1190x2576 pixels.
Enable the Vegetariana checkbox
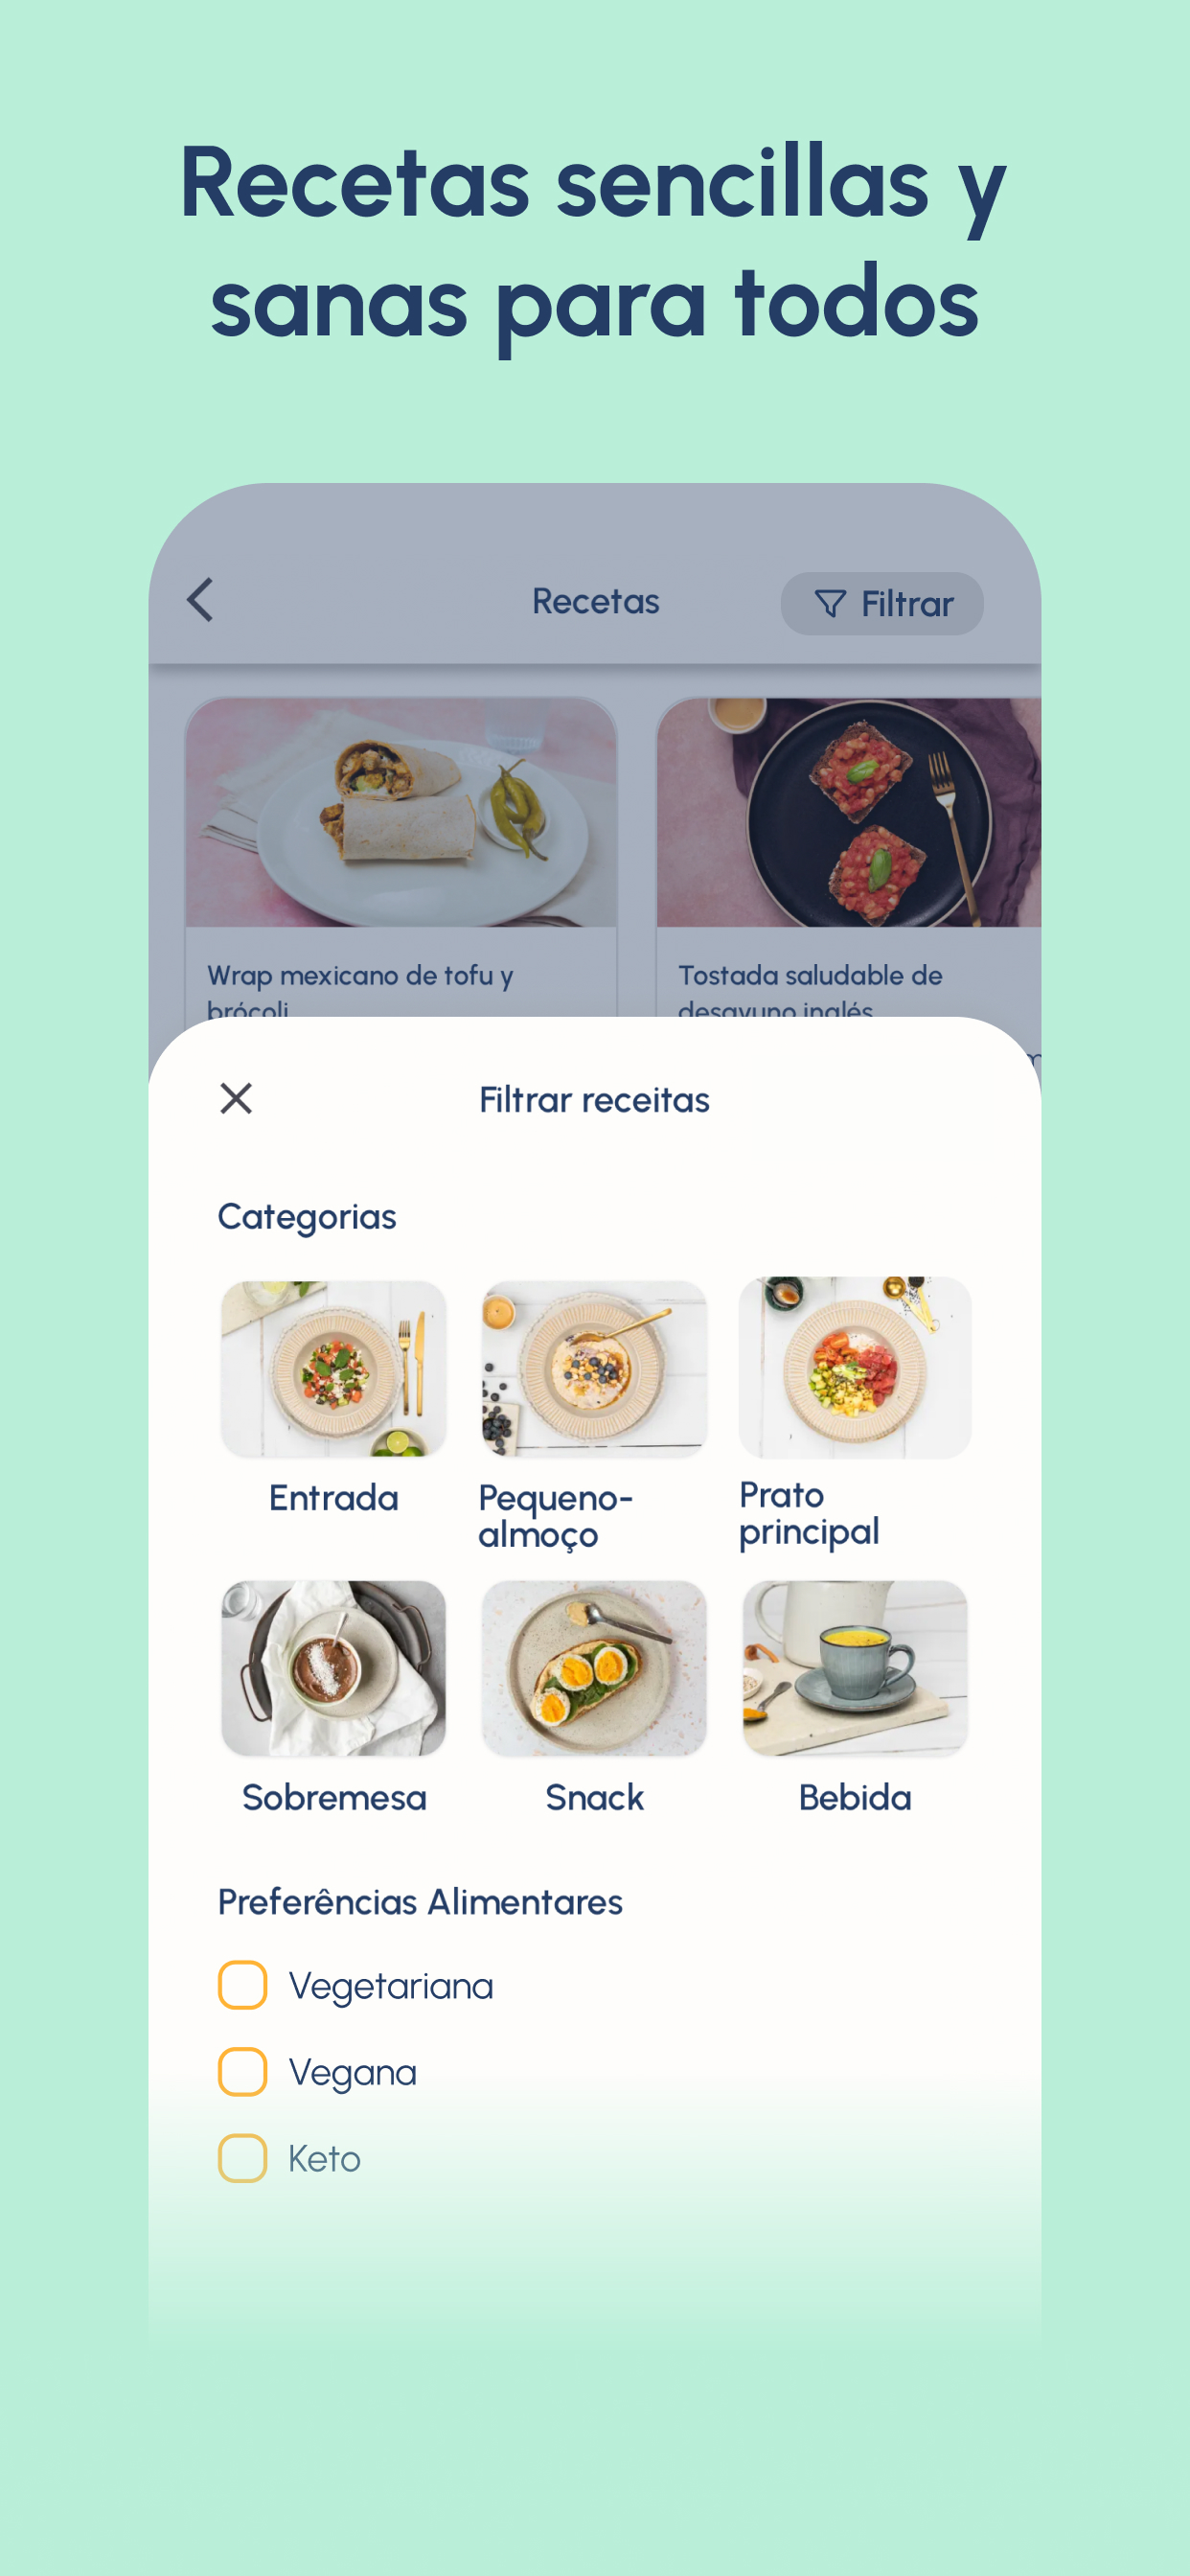242,1985
